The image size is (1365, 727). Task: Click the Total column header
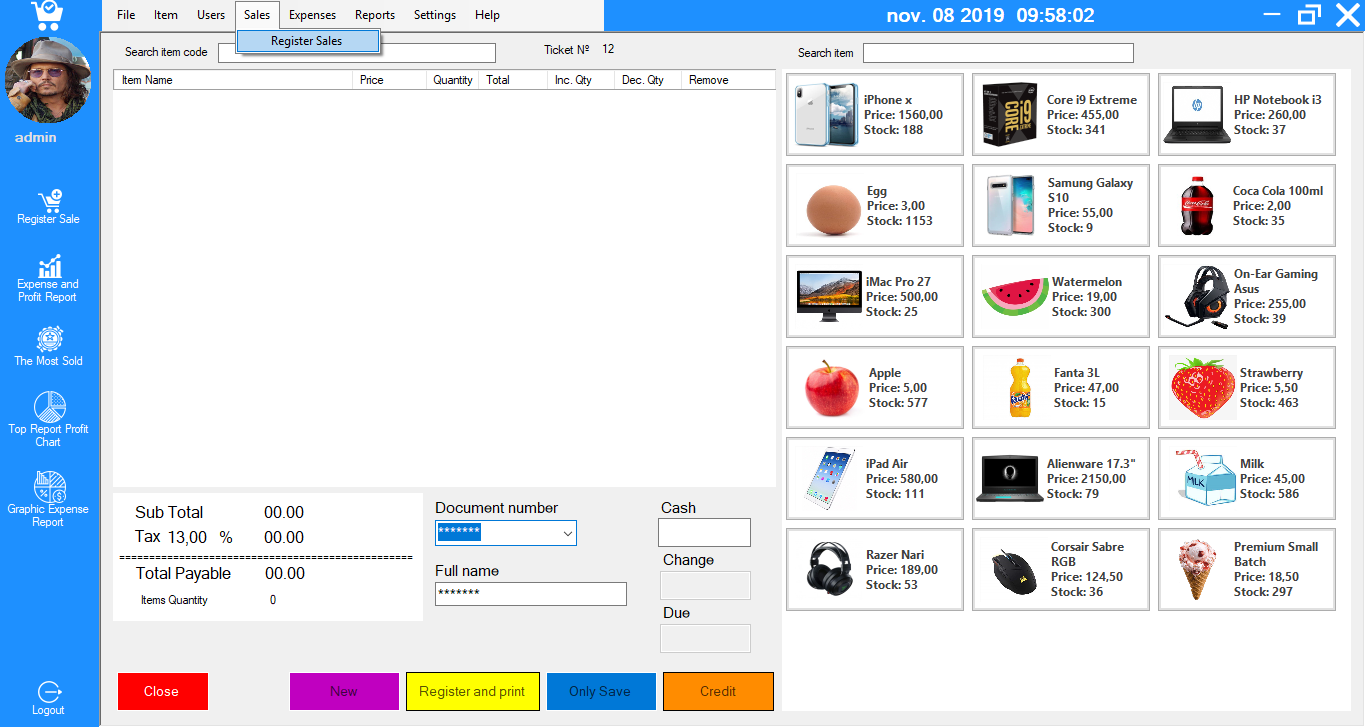click(514, 80)
